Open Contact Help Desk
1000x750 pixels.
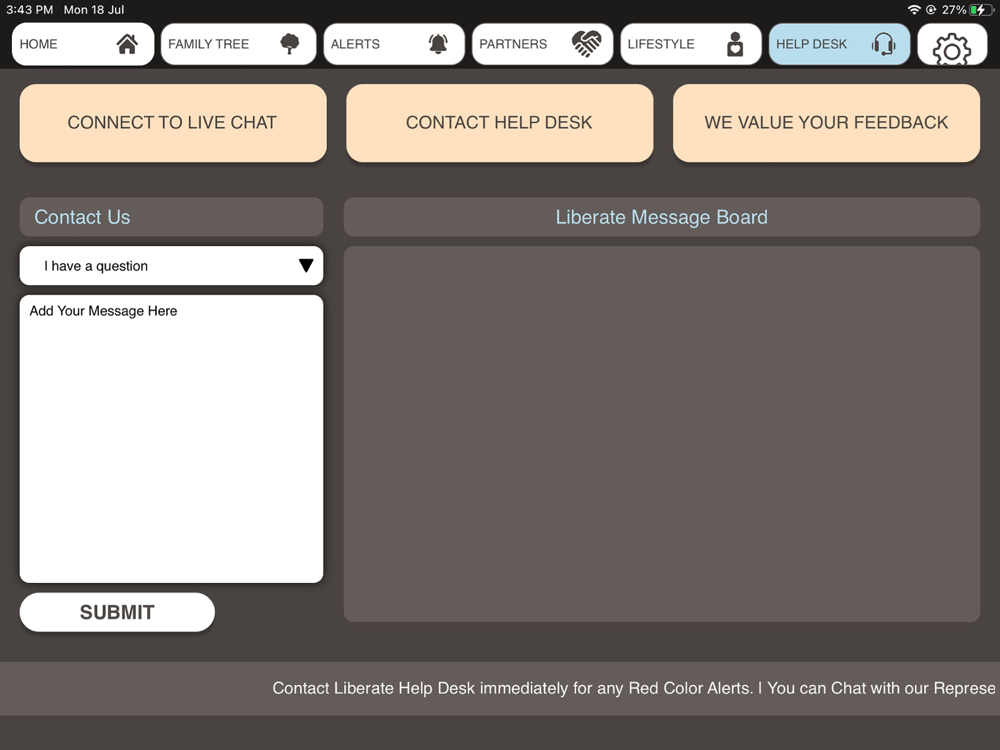pyautogui.click(x=499, y=122)
